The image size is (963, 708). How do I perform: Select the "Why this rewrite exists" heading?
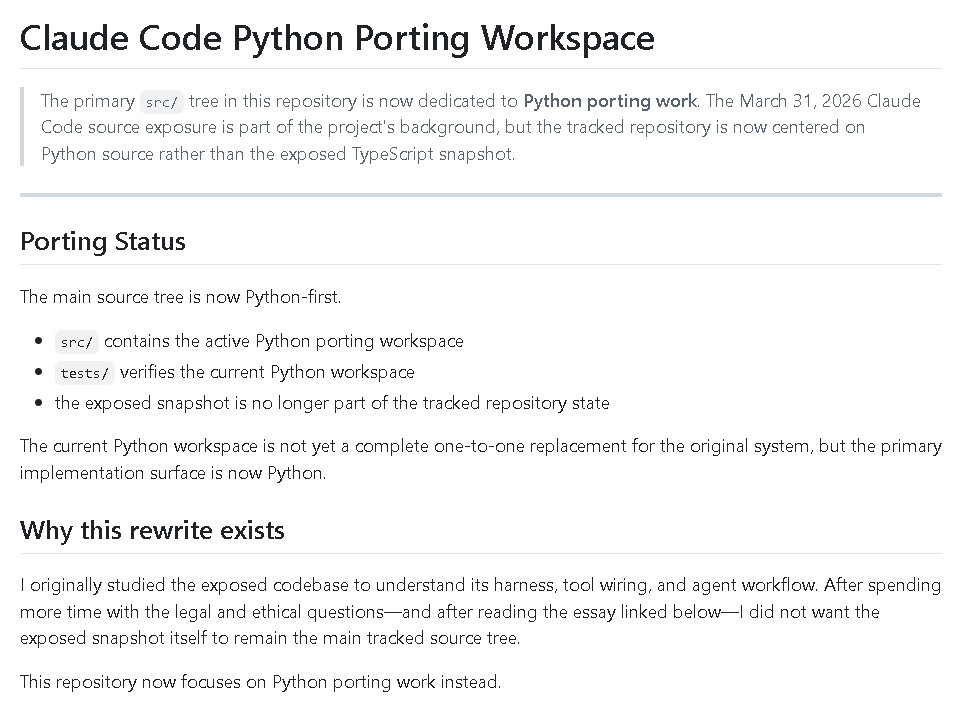click(x=152, y=530)
